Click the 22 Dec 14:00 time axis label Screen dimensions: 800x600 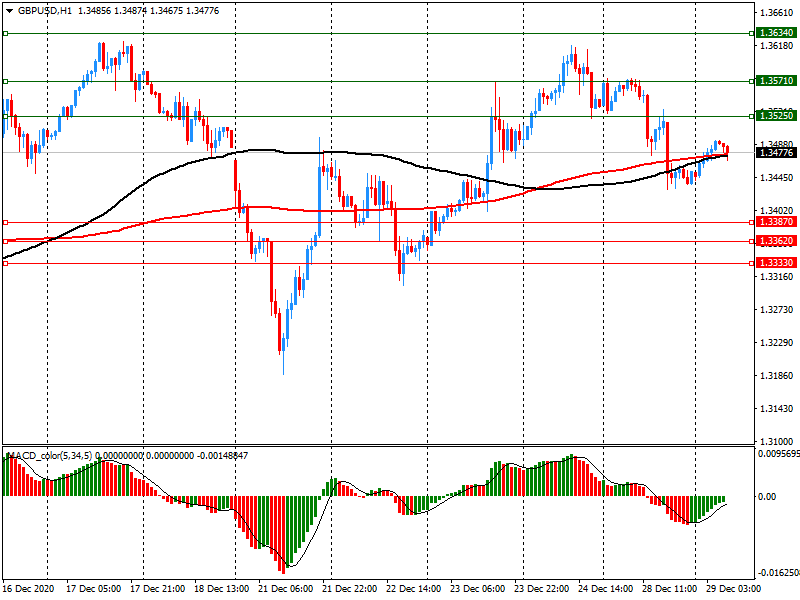click(x=413, y=589)
